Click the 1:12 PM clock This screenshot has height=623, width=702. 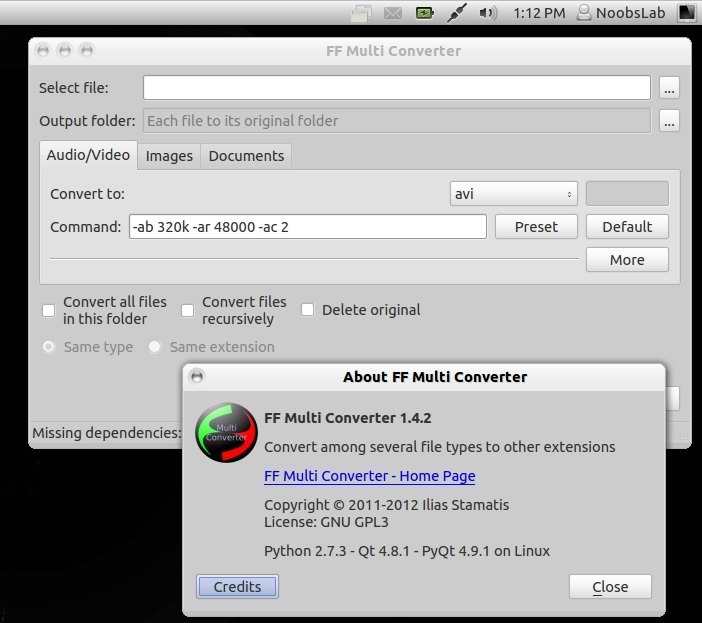[539, 13]
